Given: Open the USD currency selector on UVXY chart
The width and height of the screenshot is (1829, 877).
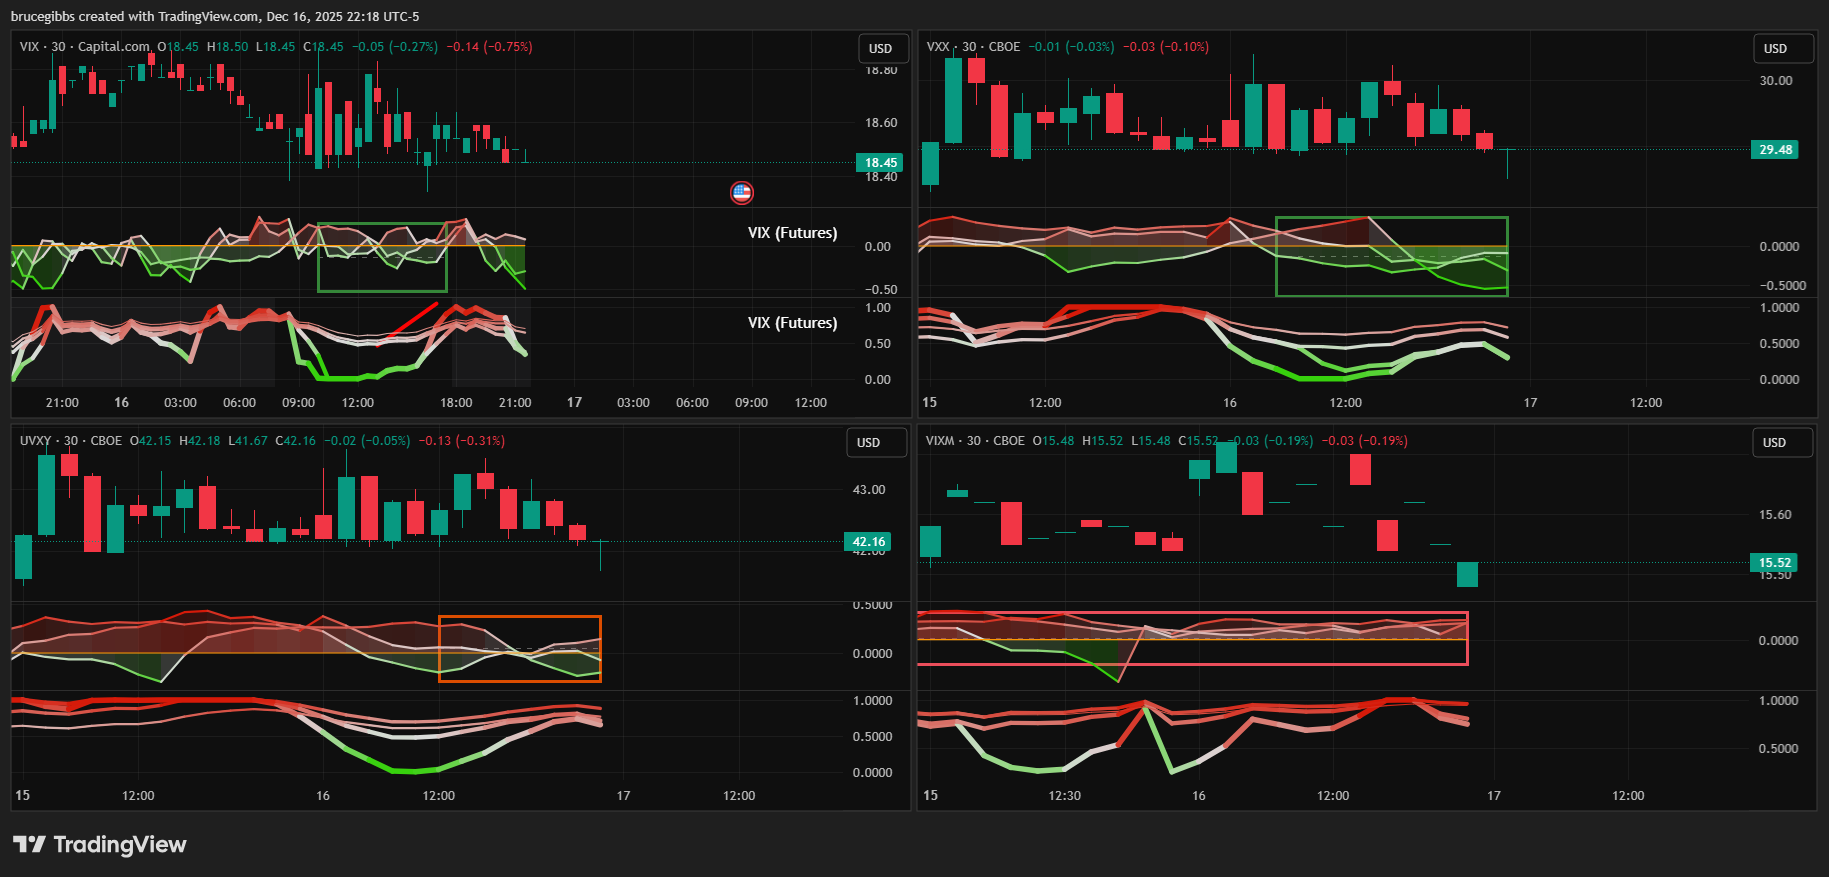Looking at the screenshot, I should [x=869, y=443].
